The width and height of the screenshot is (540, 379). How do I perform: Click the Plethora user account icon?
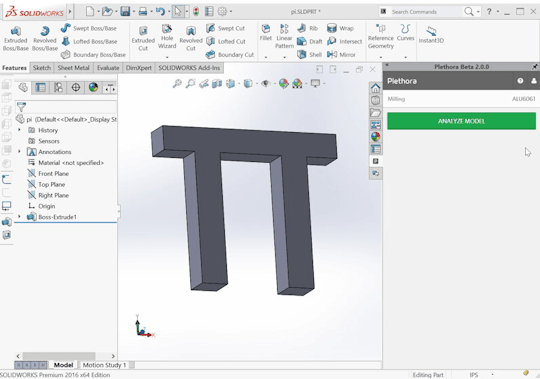(533, 81)
